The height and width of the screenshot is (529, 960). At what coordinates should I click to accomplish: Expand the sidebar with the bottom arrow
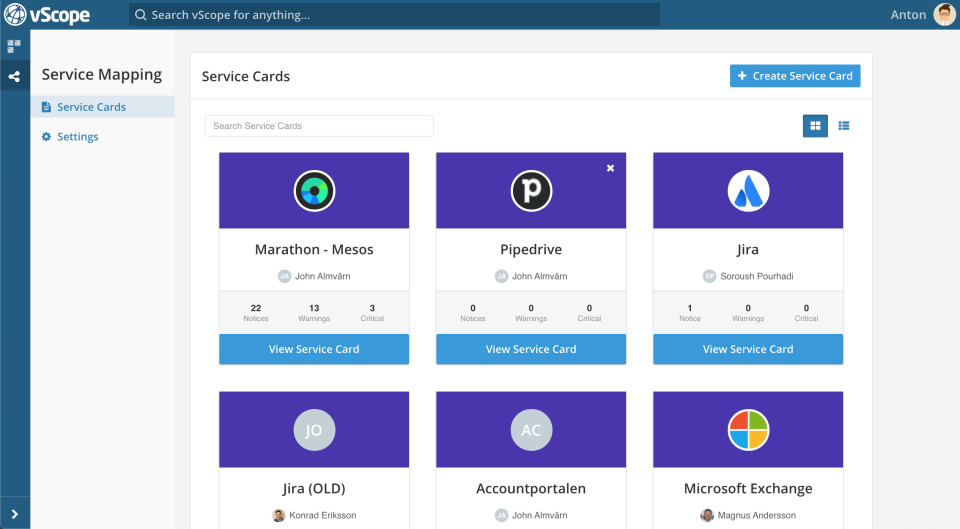tap(15, 514)
